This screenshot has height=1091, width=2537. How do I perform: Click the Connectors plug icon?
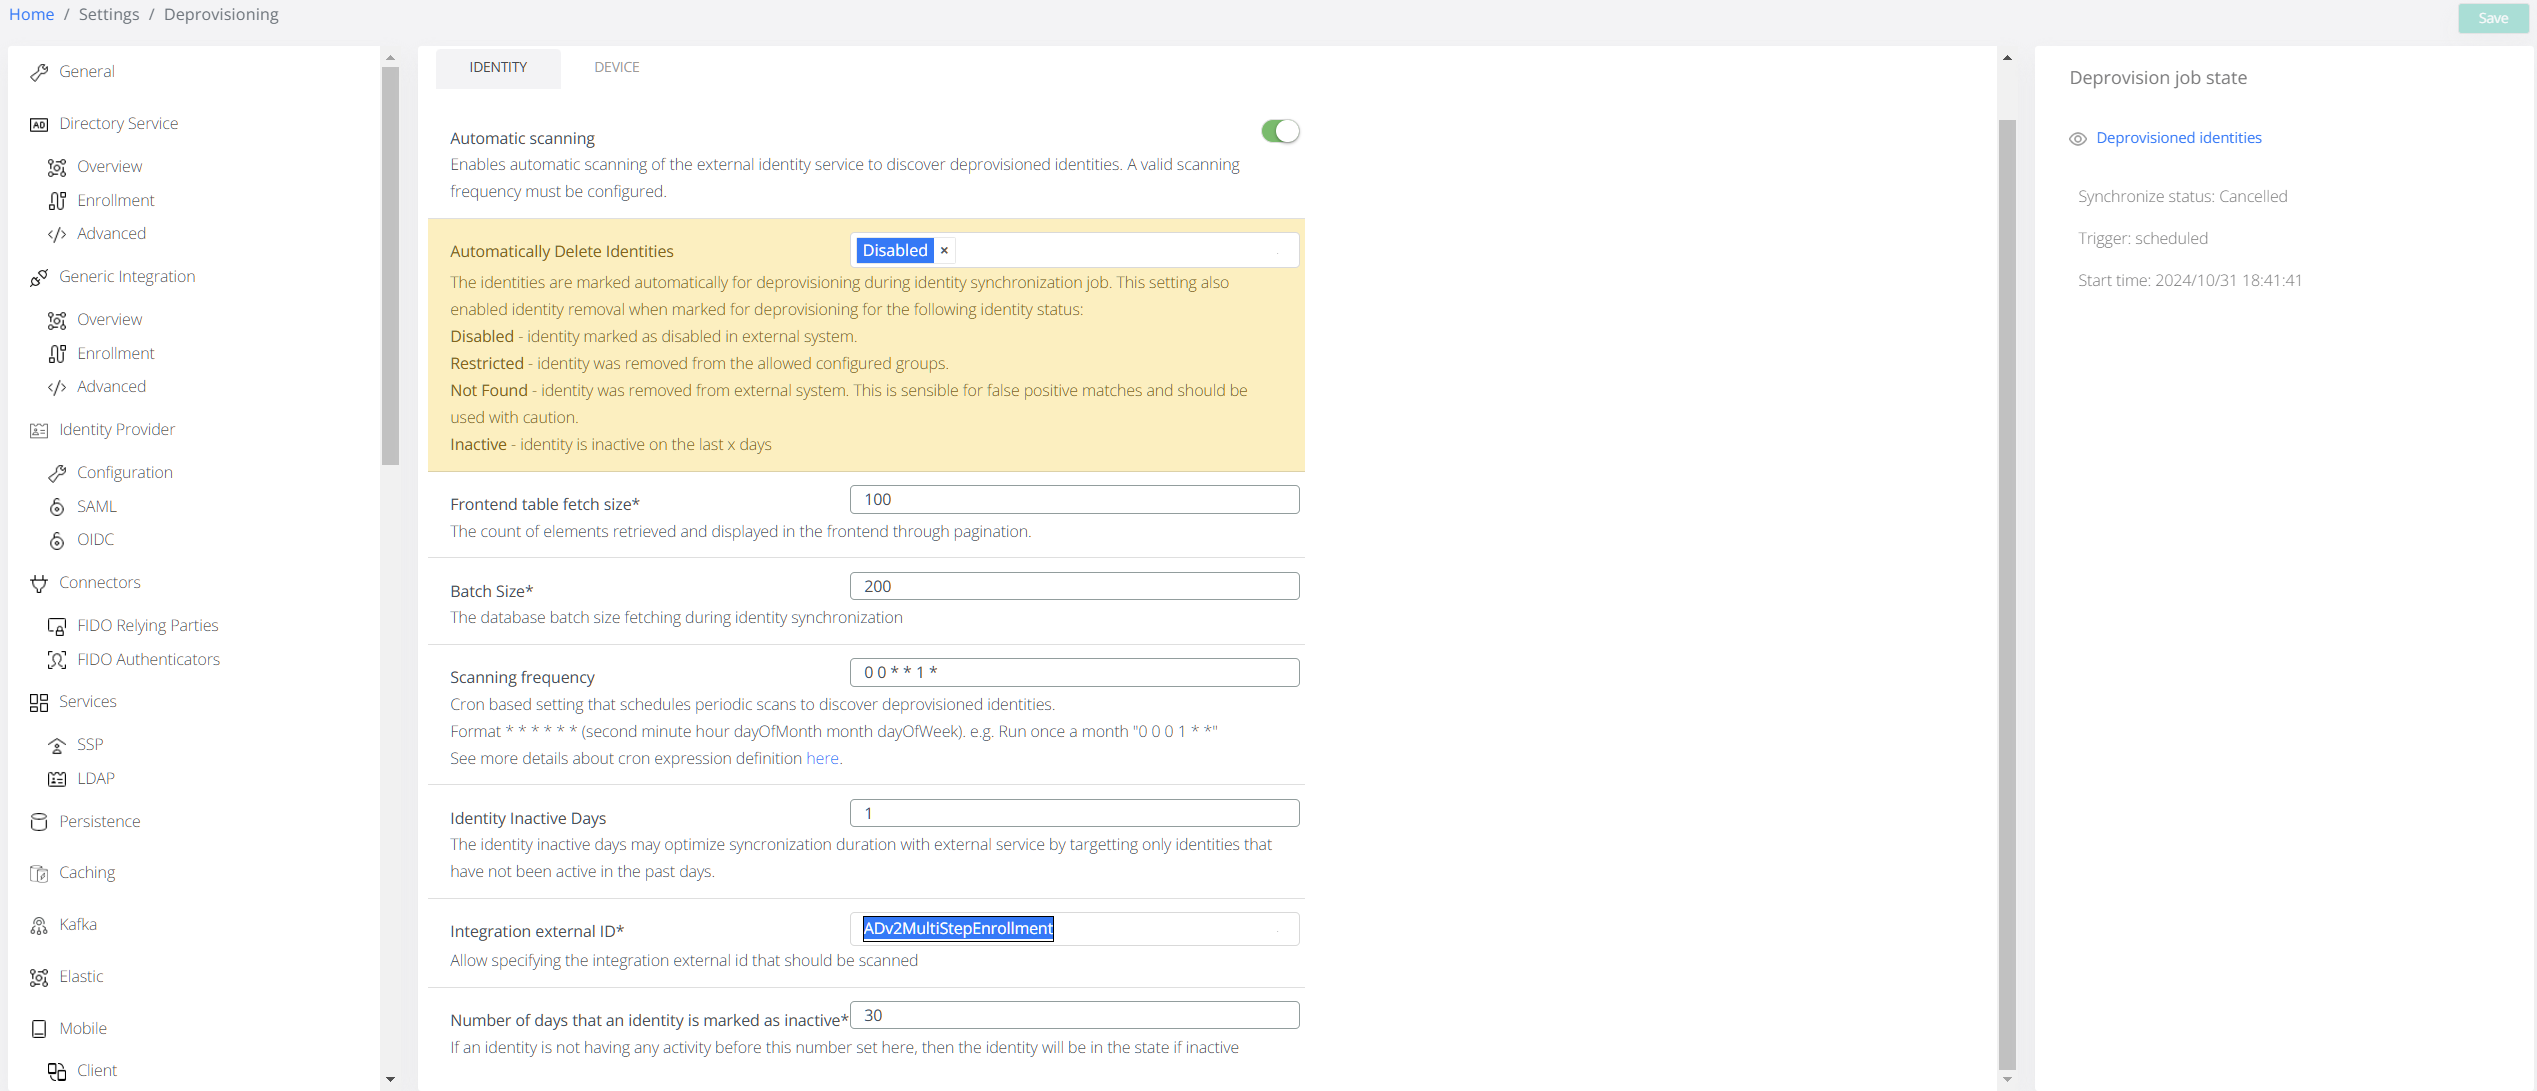pyautogui.click(x=39, y=583)
